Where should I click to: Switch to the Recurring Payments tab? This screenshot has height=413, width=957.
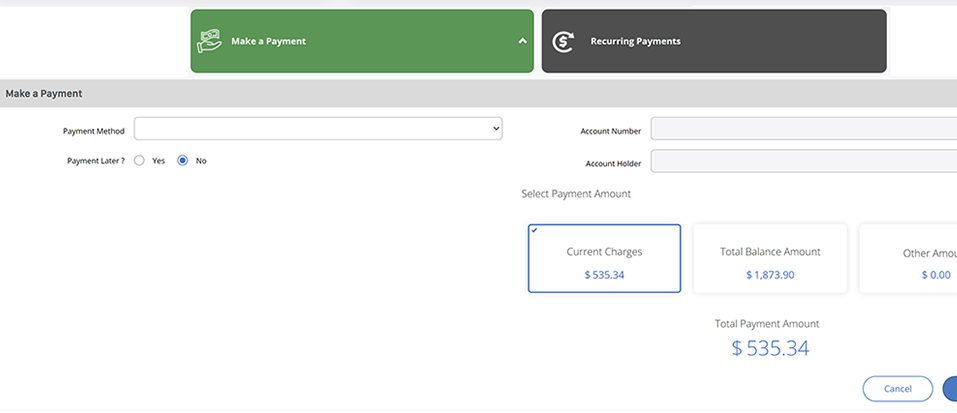[713, 41]
